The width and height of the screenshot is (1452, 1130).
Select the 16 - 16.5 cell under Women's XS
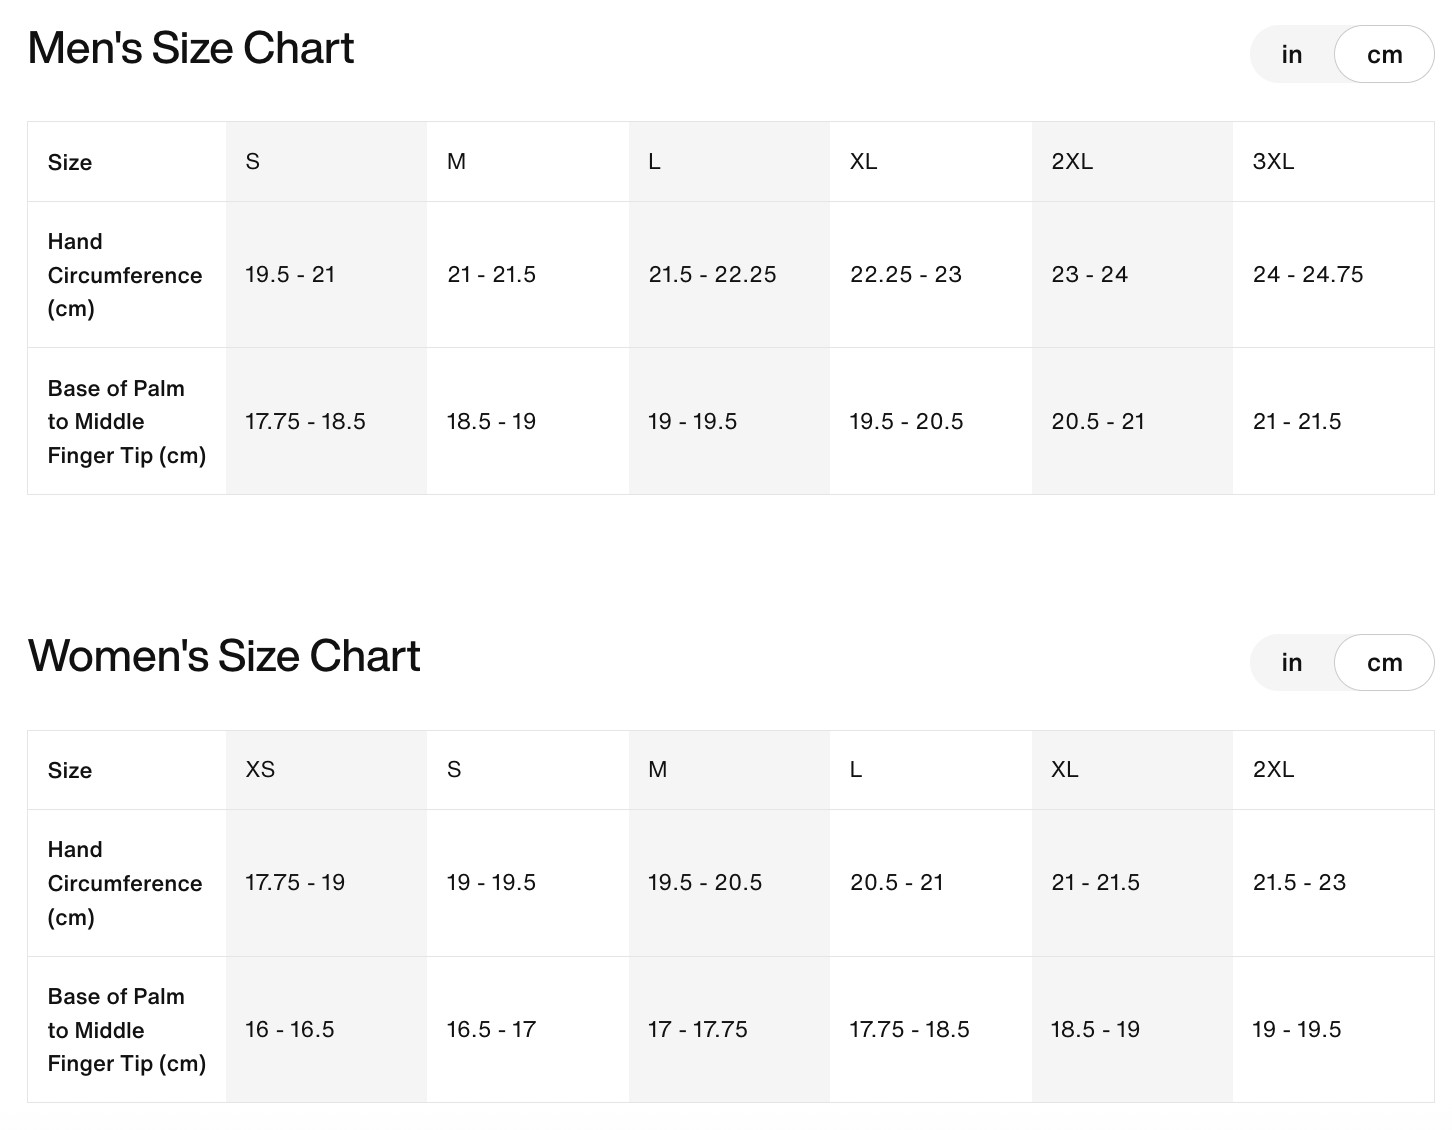289,1029
